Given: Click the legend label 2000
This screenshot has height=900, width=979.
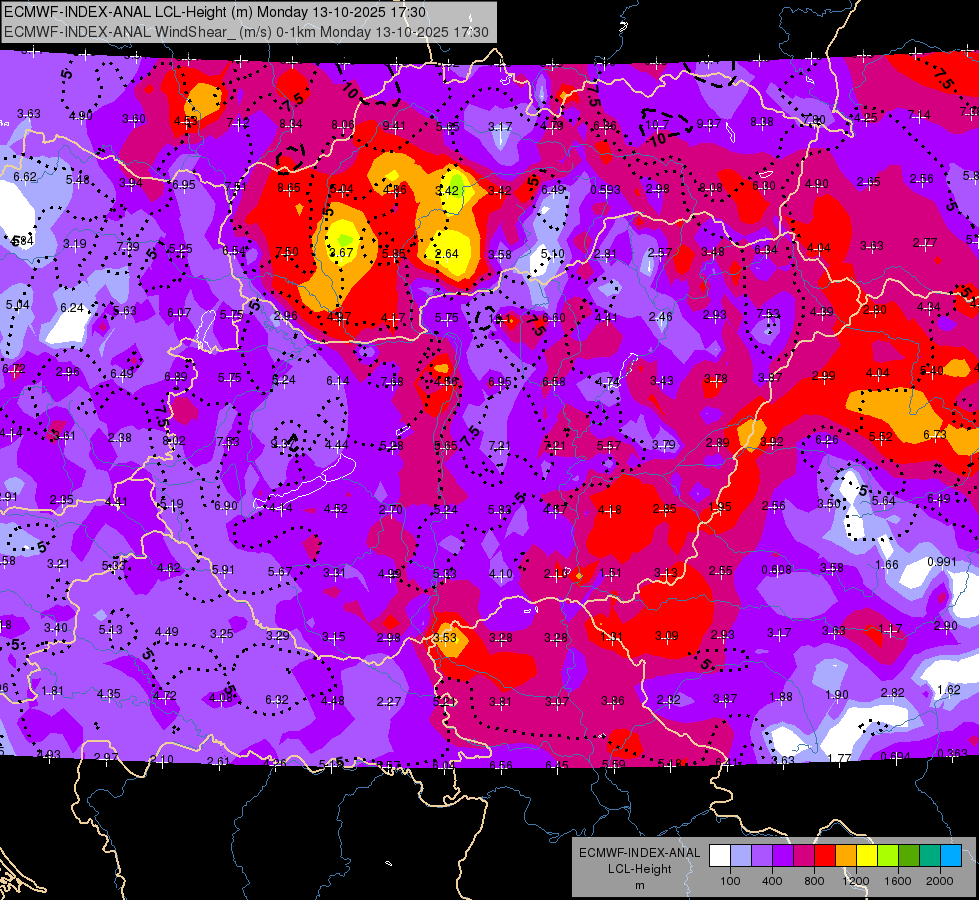Looking at the screenshot, I should click(x=940, y=881).
